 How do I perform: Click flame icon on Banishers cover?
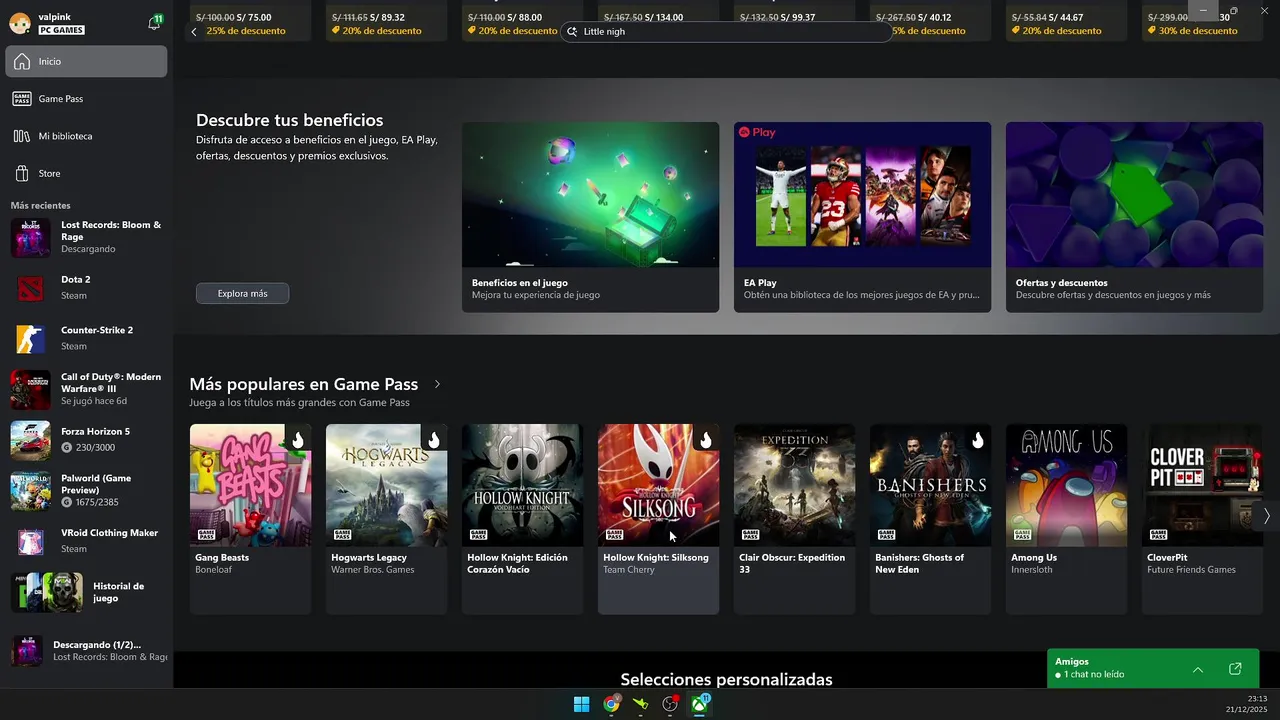(x=978, y=440)
